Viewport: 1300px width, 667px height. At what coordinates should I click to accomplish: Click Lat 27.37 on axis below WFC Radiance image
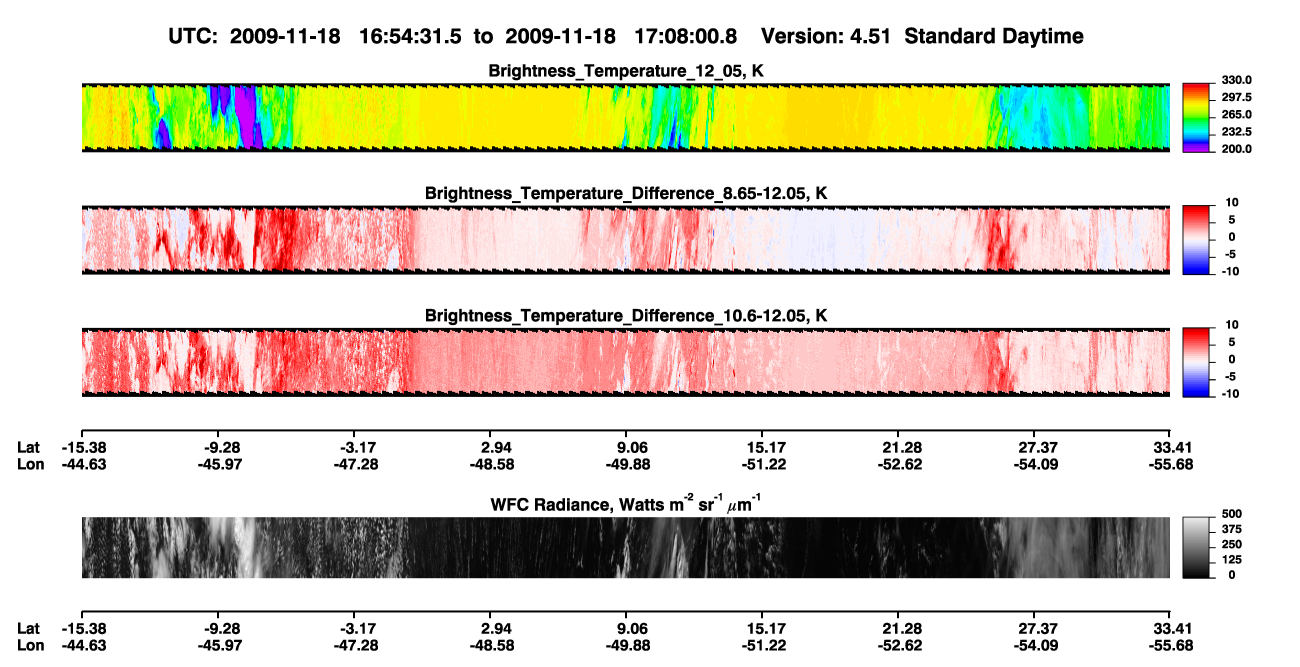pos(1037,628)
